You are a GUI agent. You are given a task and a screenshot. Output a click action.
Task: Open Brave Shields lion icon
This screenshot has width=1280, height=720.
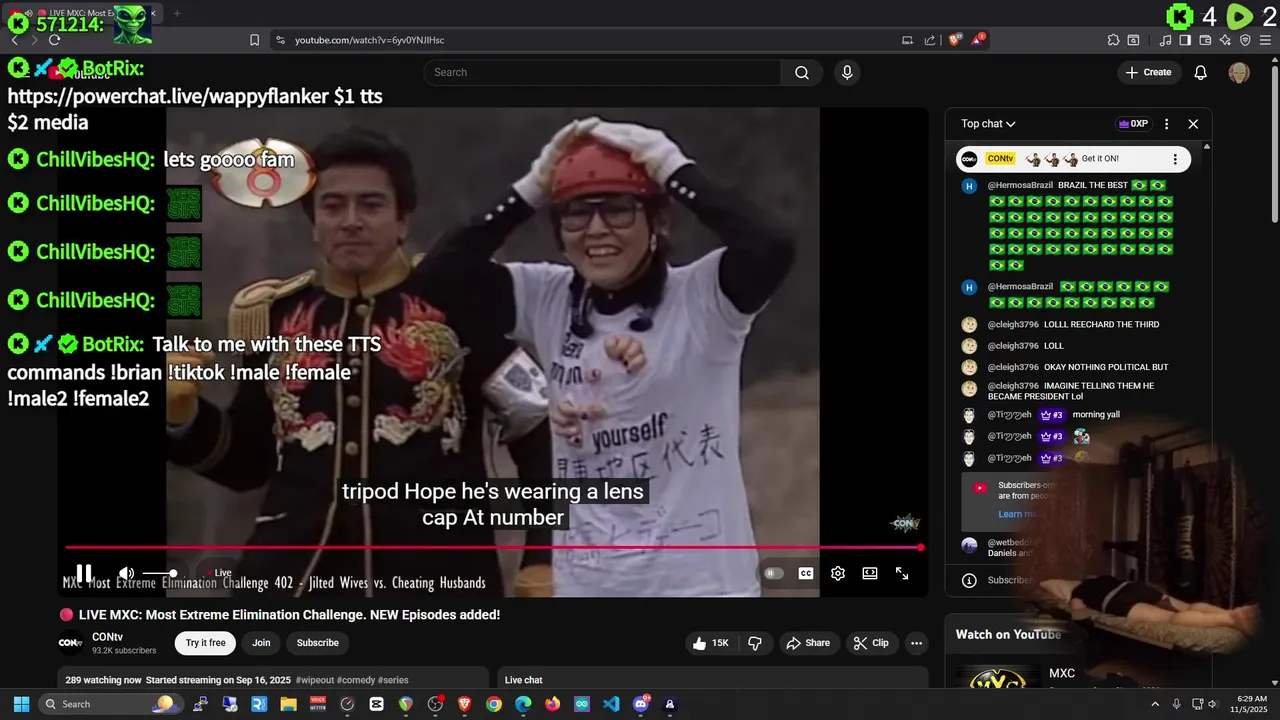(x=955, y=40)
